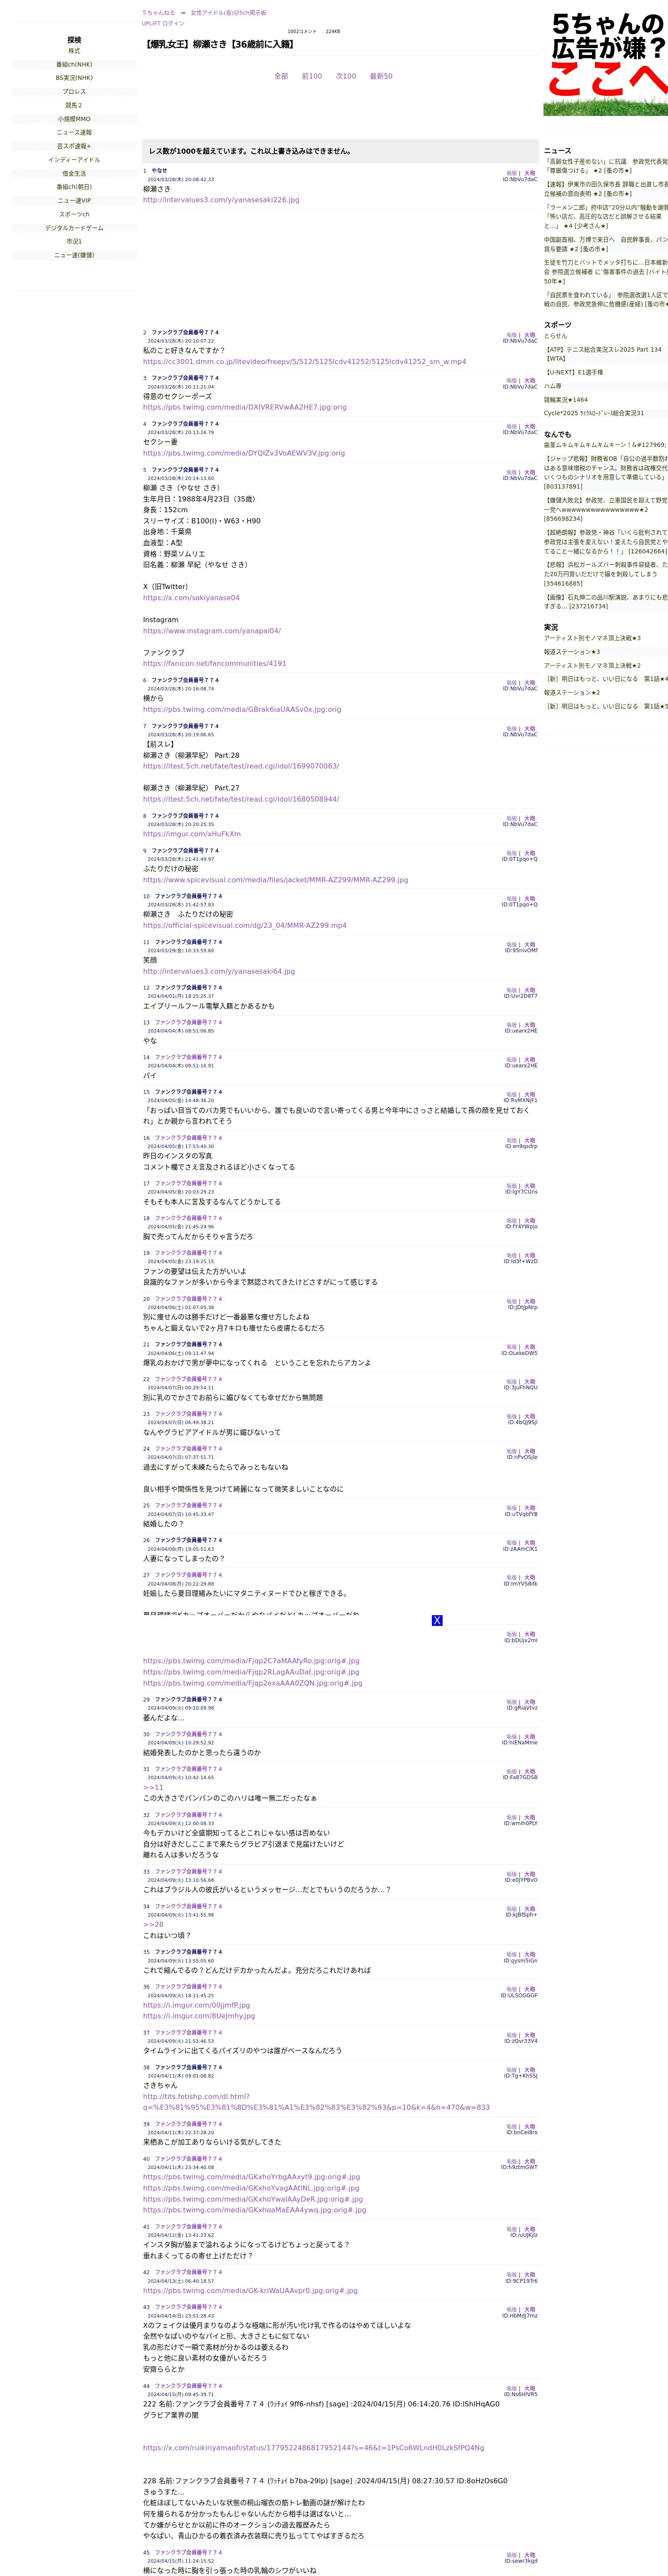Click poster name on post 13
Viewport: 668px width, 2576px height.
pos(188,1023)
